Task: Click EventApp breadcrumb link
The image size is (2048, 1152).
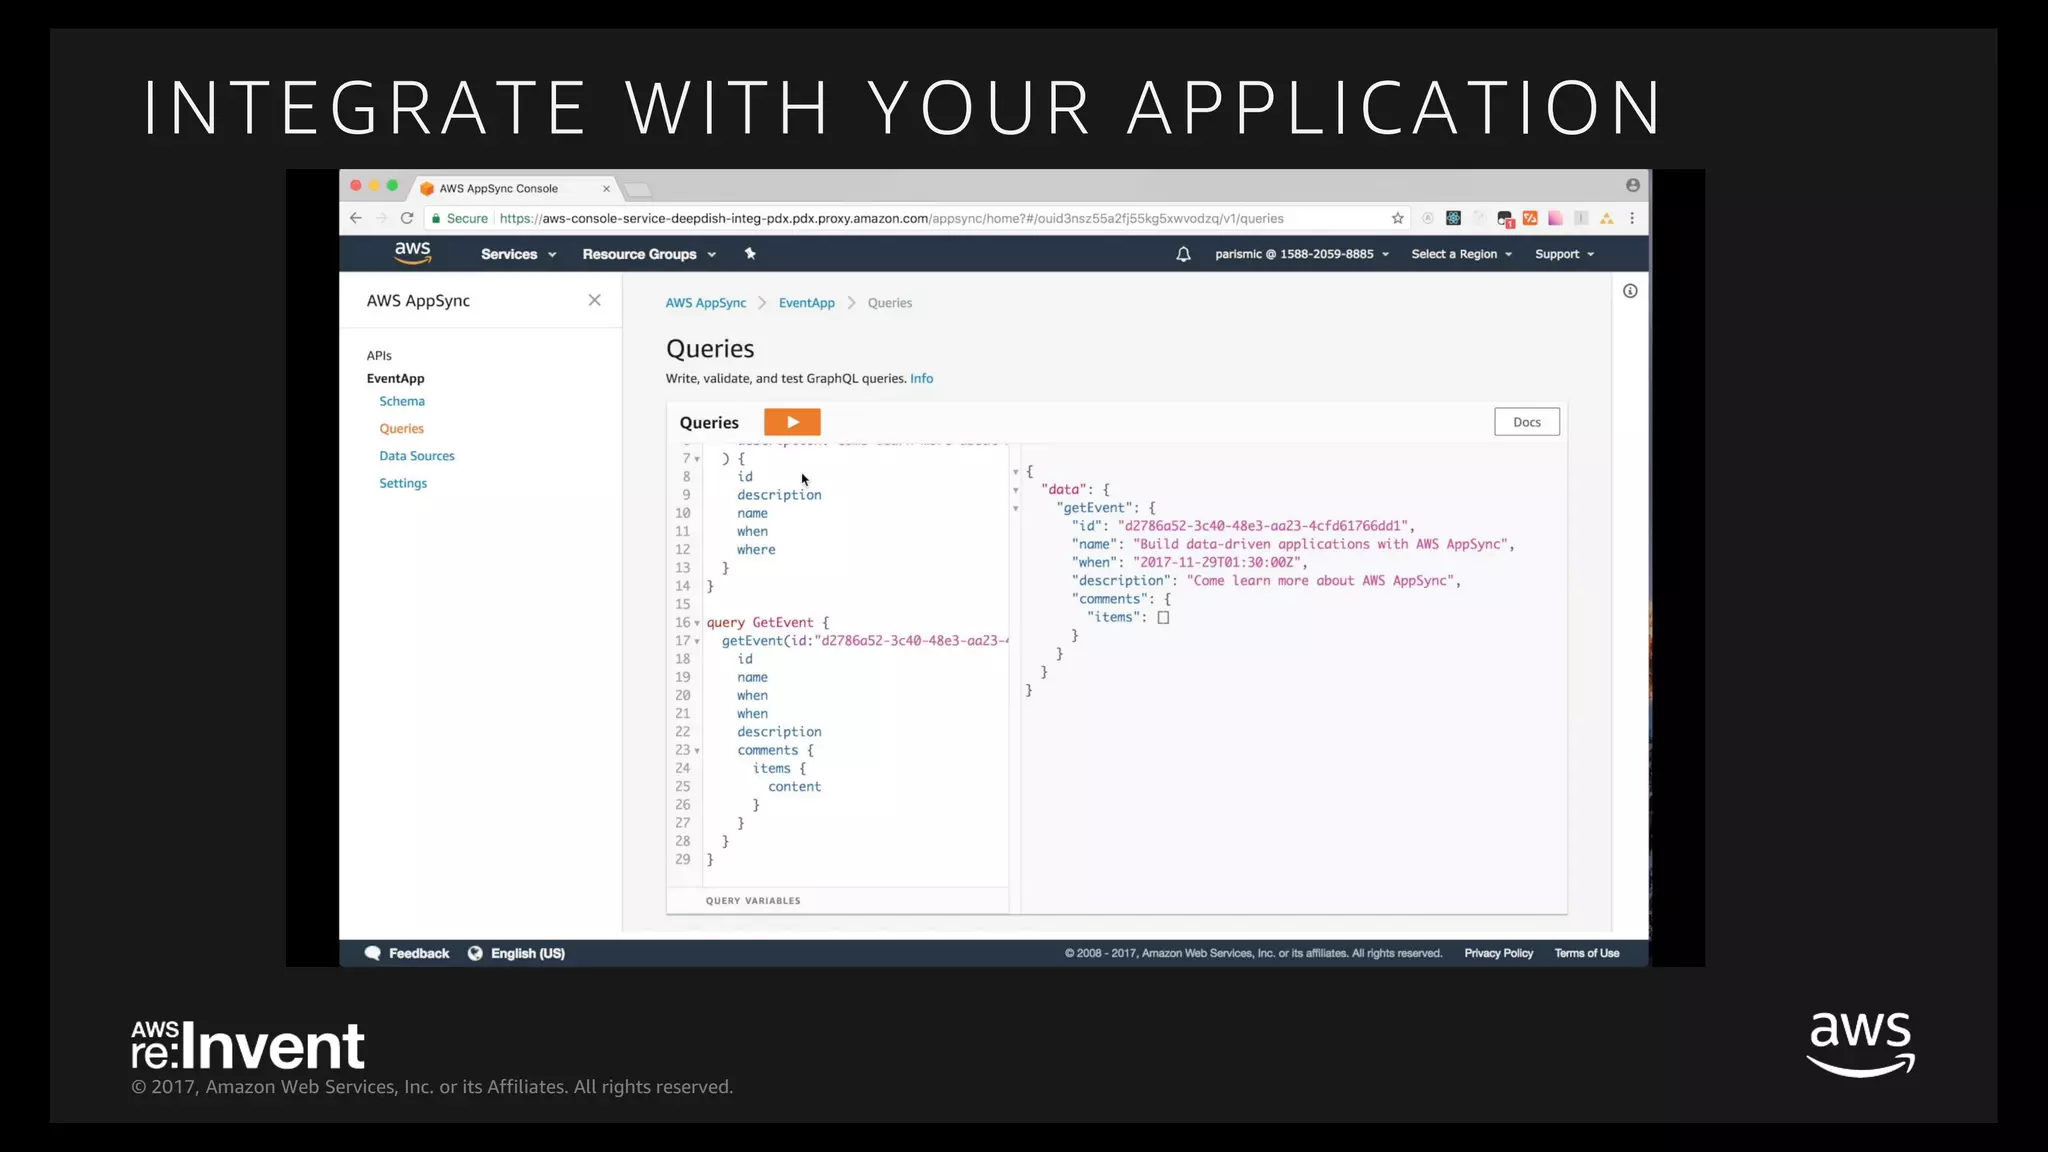Action: [x=806, y=303]
